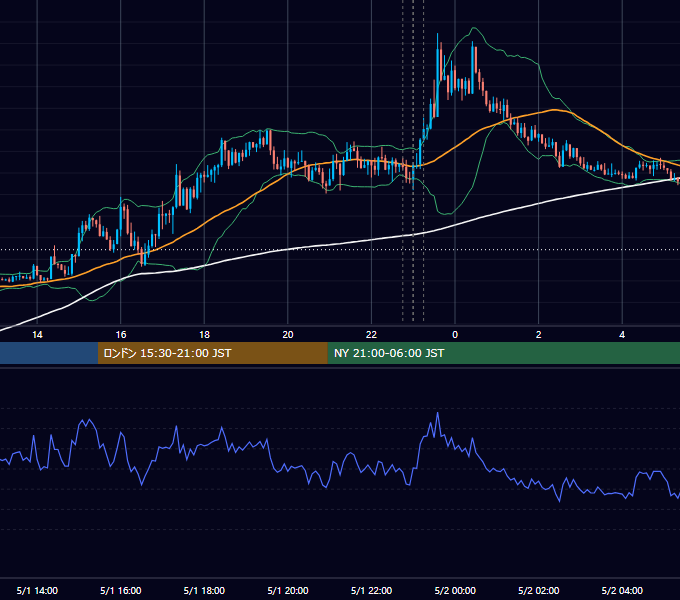
Task: Click the 14 hour axis label
Action: tap(37, 335)
